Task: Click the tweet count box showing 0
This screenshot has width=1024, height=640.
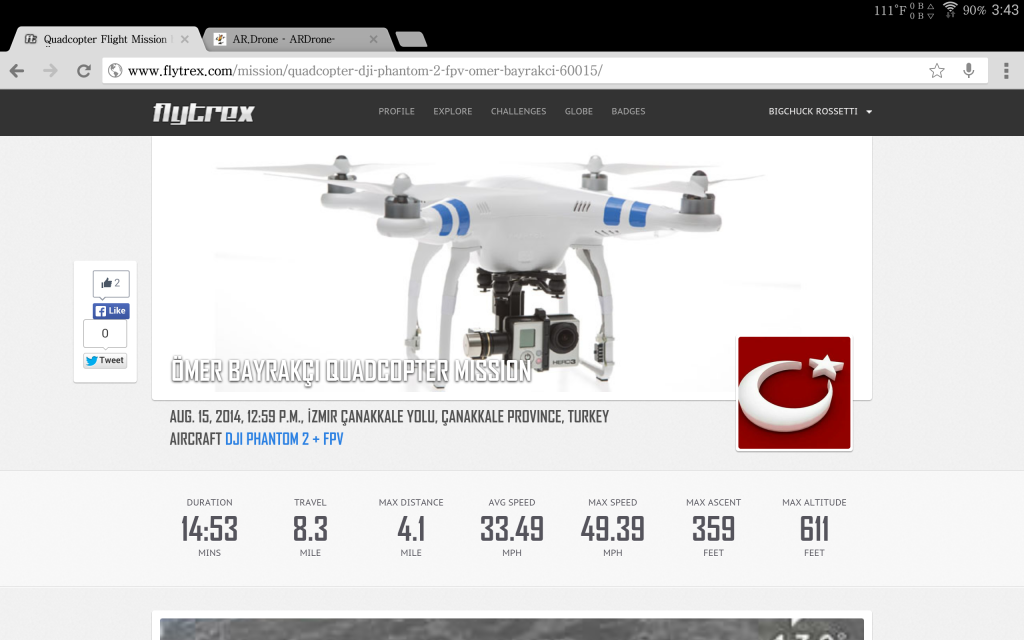Action: (105, 334)
